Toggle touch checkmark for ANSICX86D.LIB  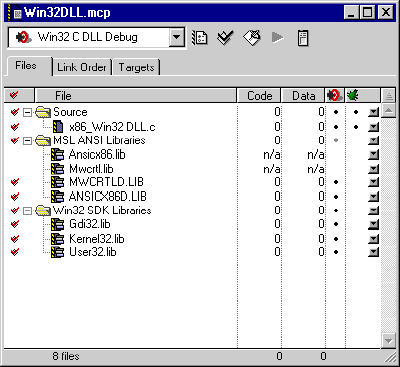[x=14, y=197]
